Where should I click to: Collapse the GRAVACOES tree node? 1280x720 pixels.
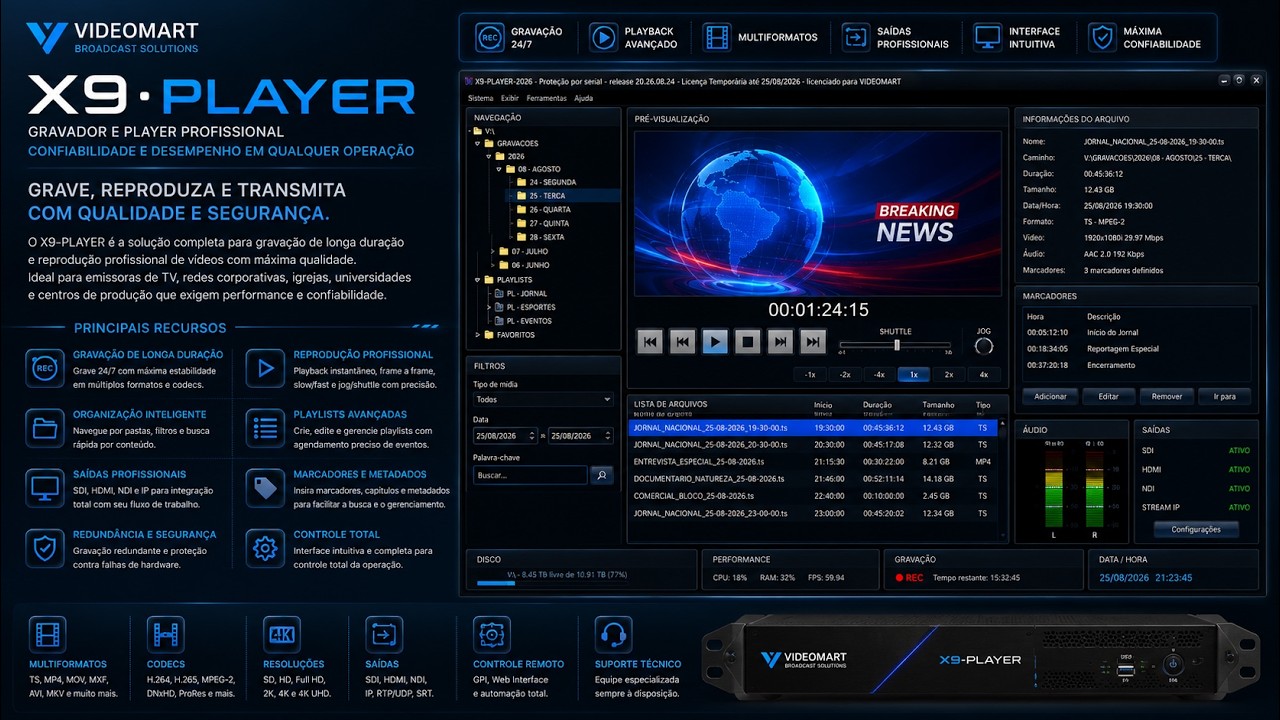[478, 143]
